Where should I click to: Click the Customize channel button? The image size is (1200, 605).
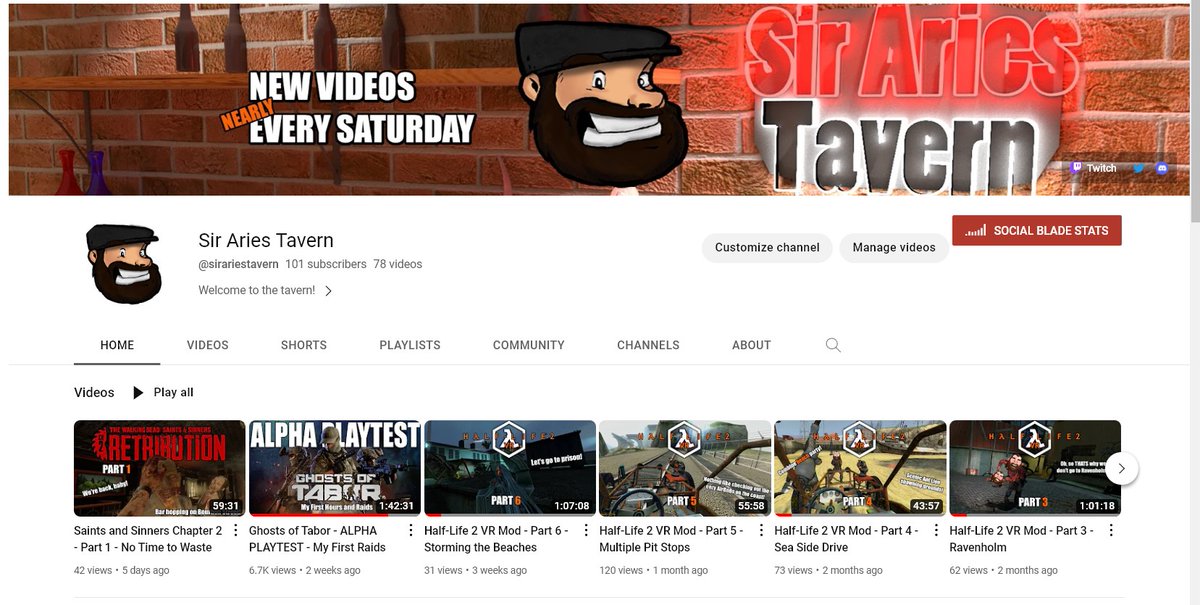click(x=767, y=248)
